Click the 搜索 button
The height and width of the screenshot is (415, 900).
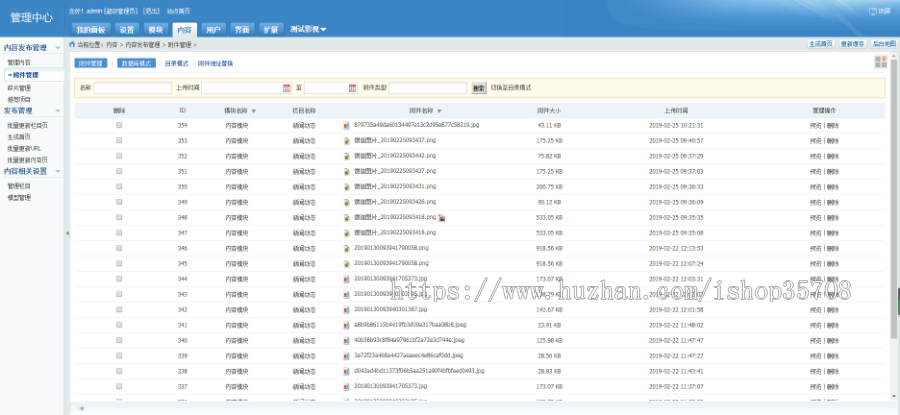coord(478,88)
